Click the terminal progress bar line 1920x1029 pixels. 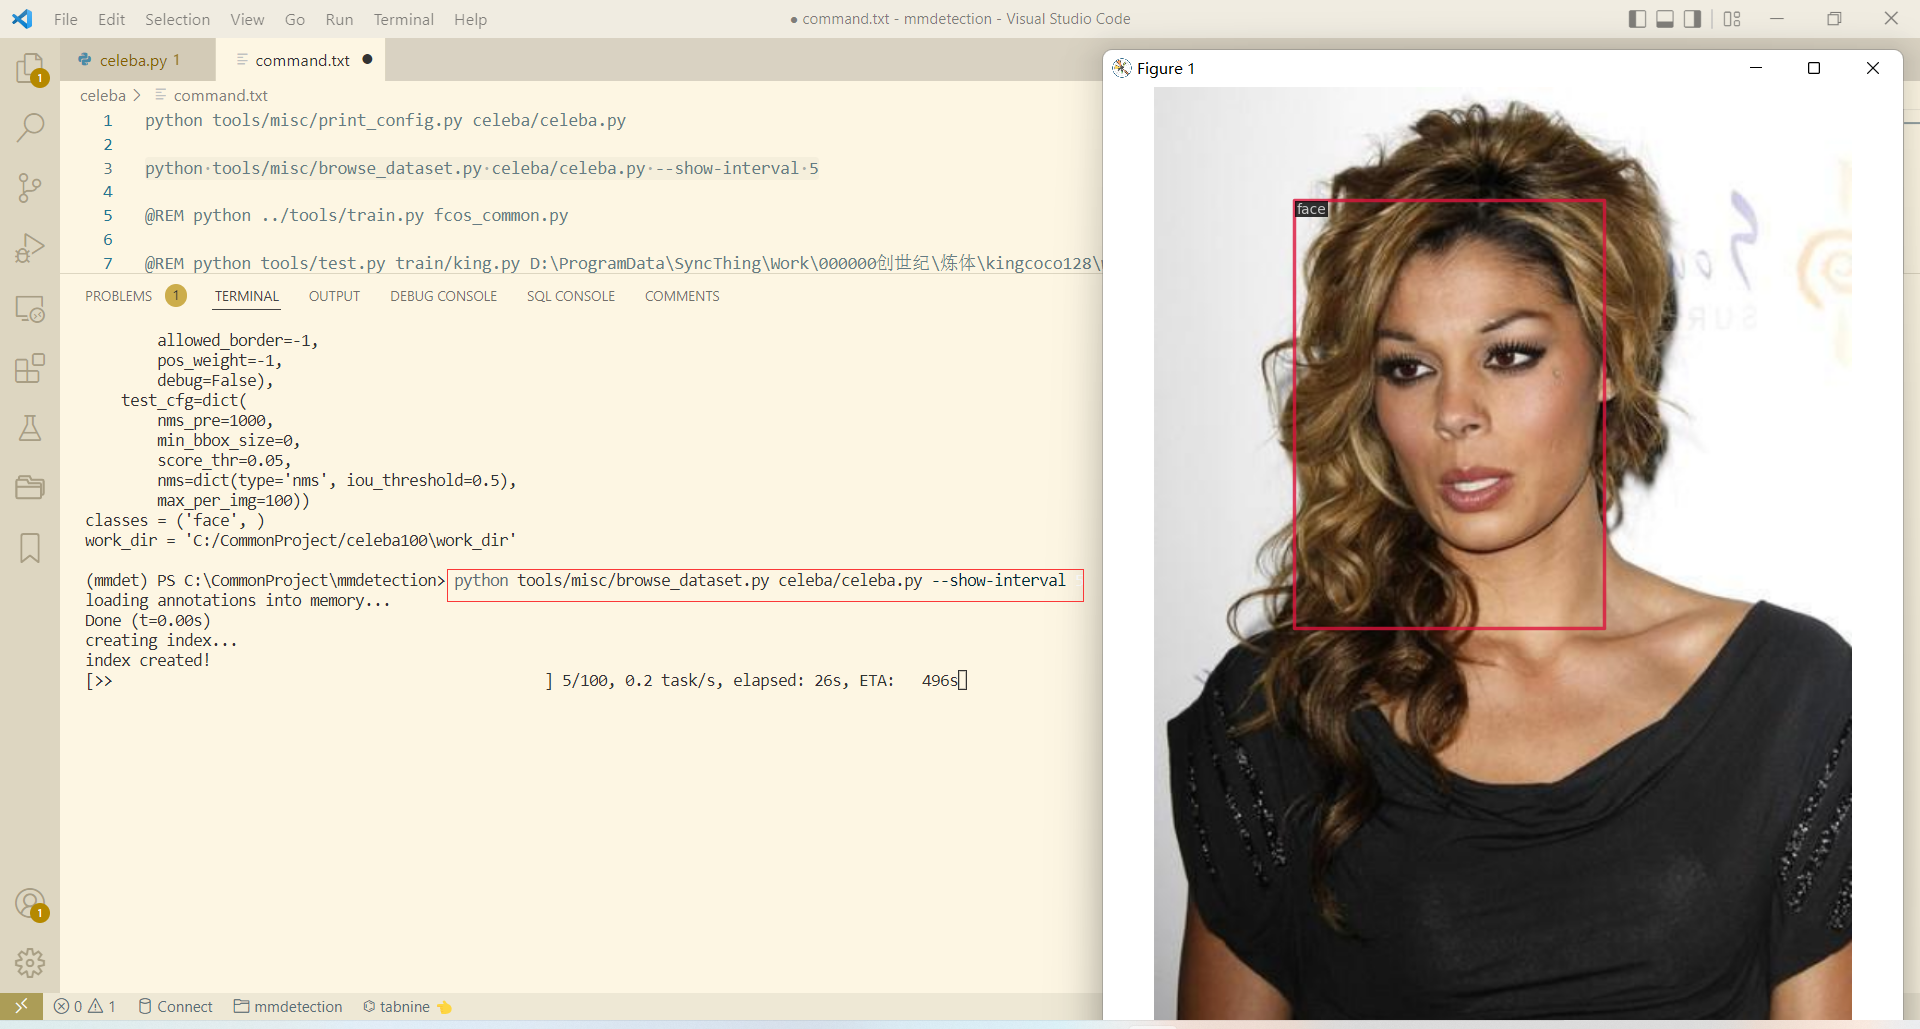coord(526,680)
